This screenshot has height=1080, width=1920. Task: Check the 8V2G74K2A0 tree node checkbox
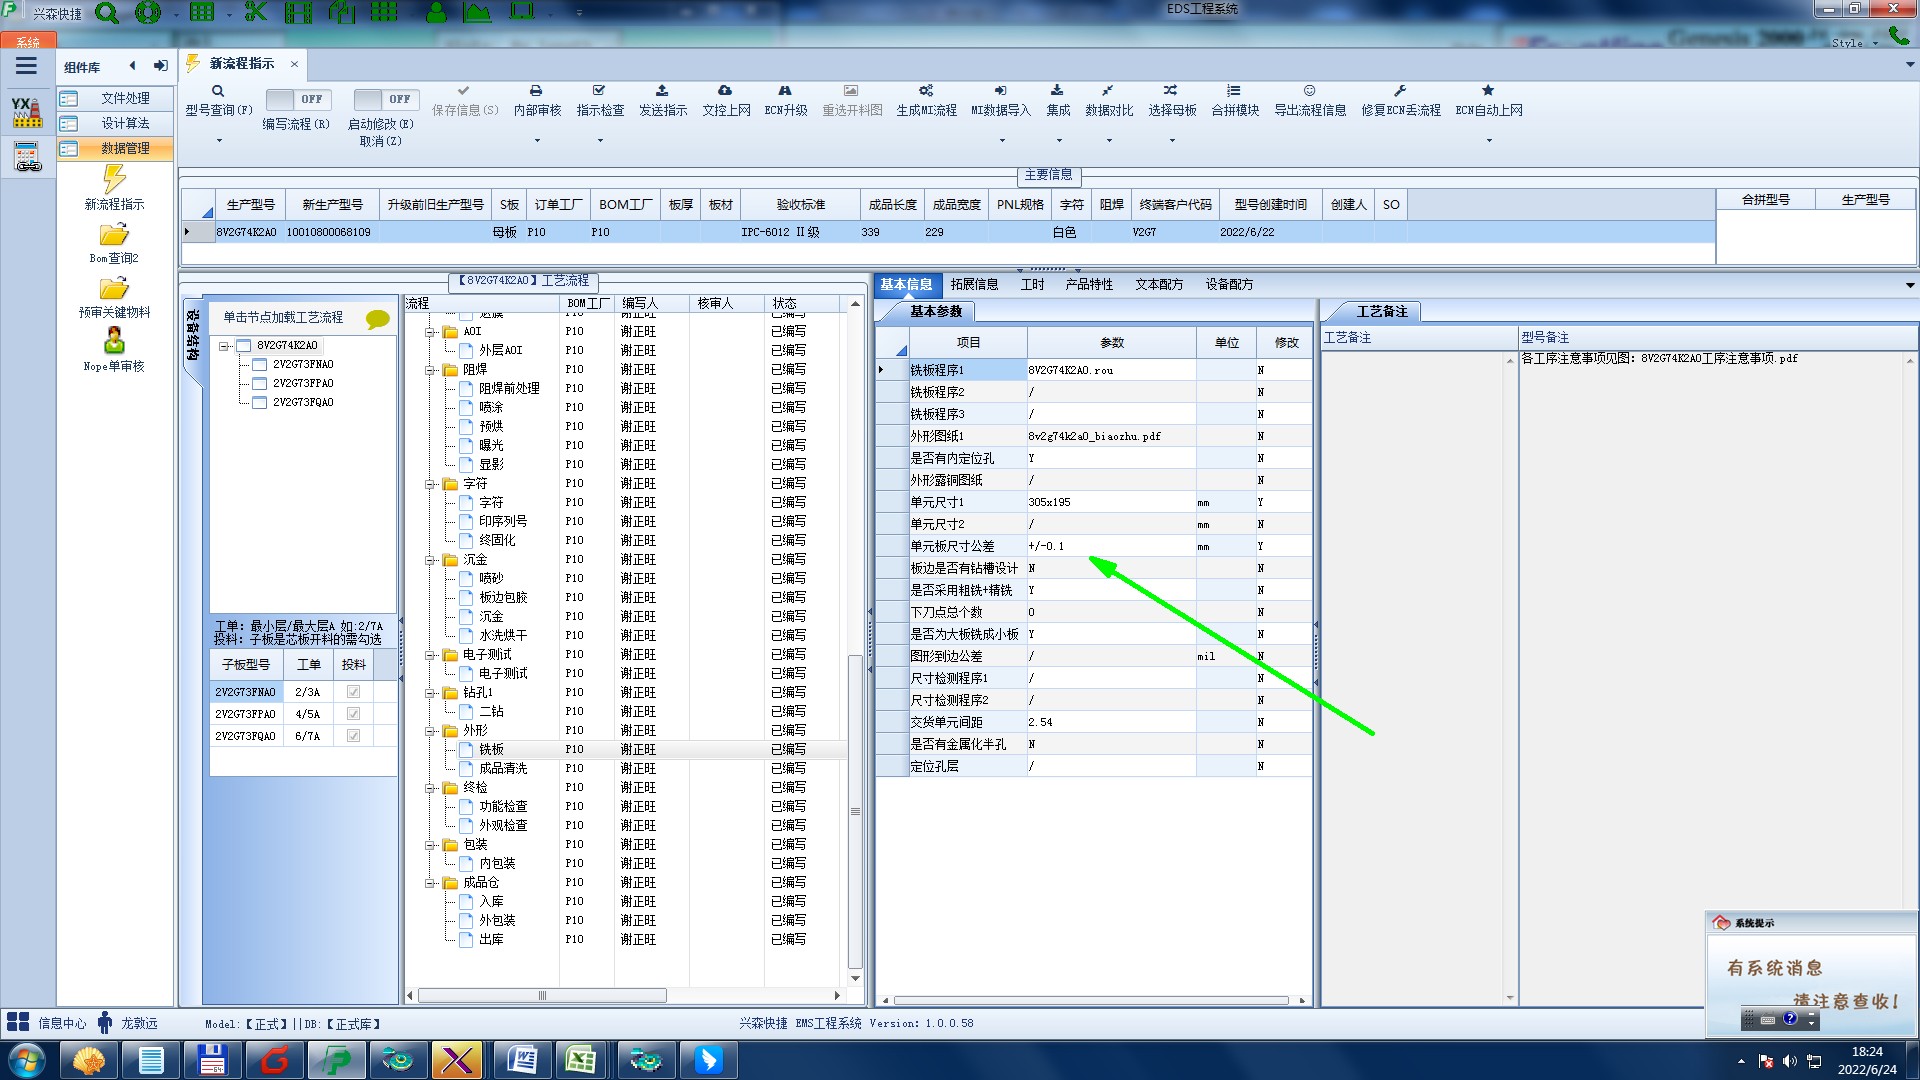coord(244,346)
